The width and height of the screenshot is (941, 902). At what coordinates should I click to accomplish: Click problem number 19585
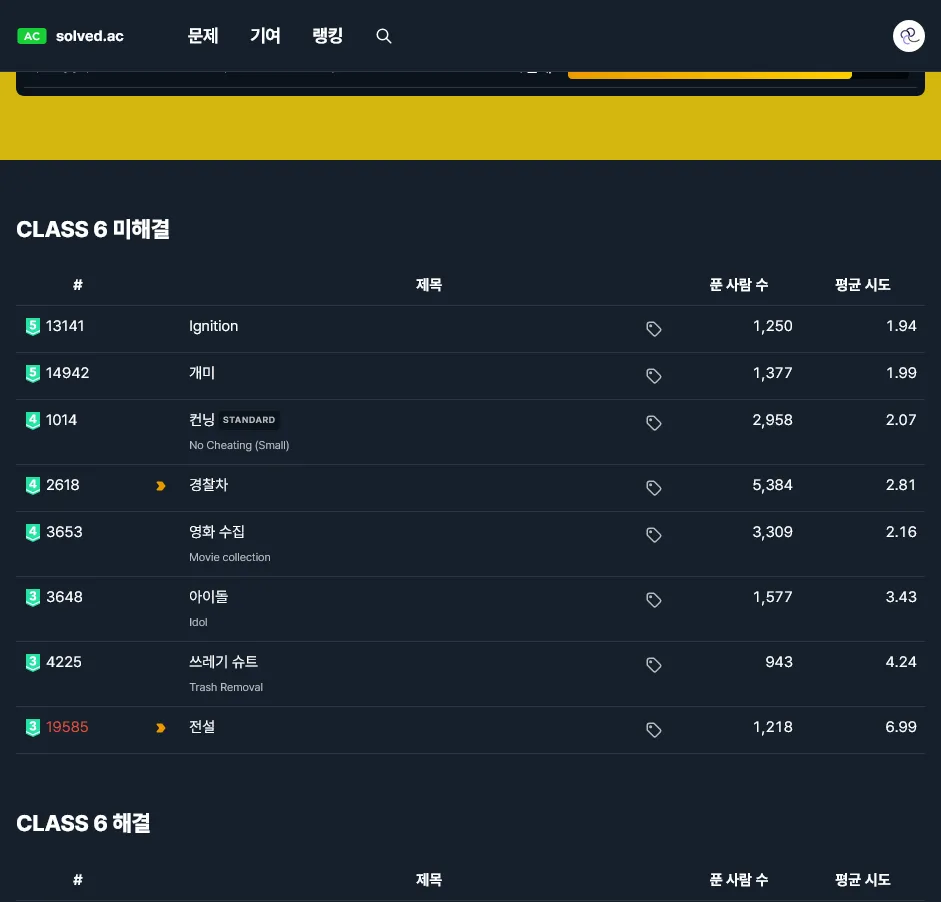pos(67,727)
